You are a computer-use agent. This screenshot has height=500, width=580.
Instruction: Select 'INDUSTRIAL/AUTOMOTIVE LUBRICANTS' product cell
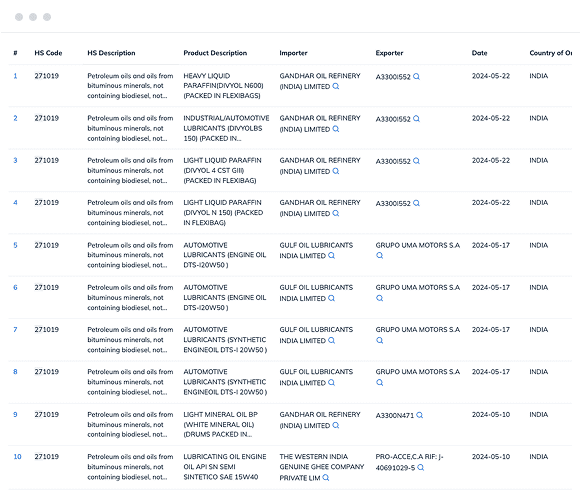click(226, 128)
